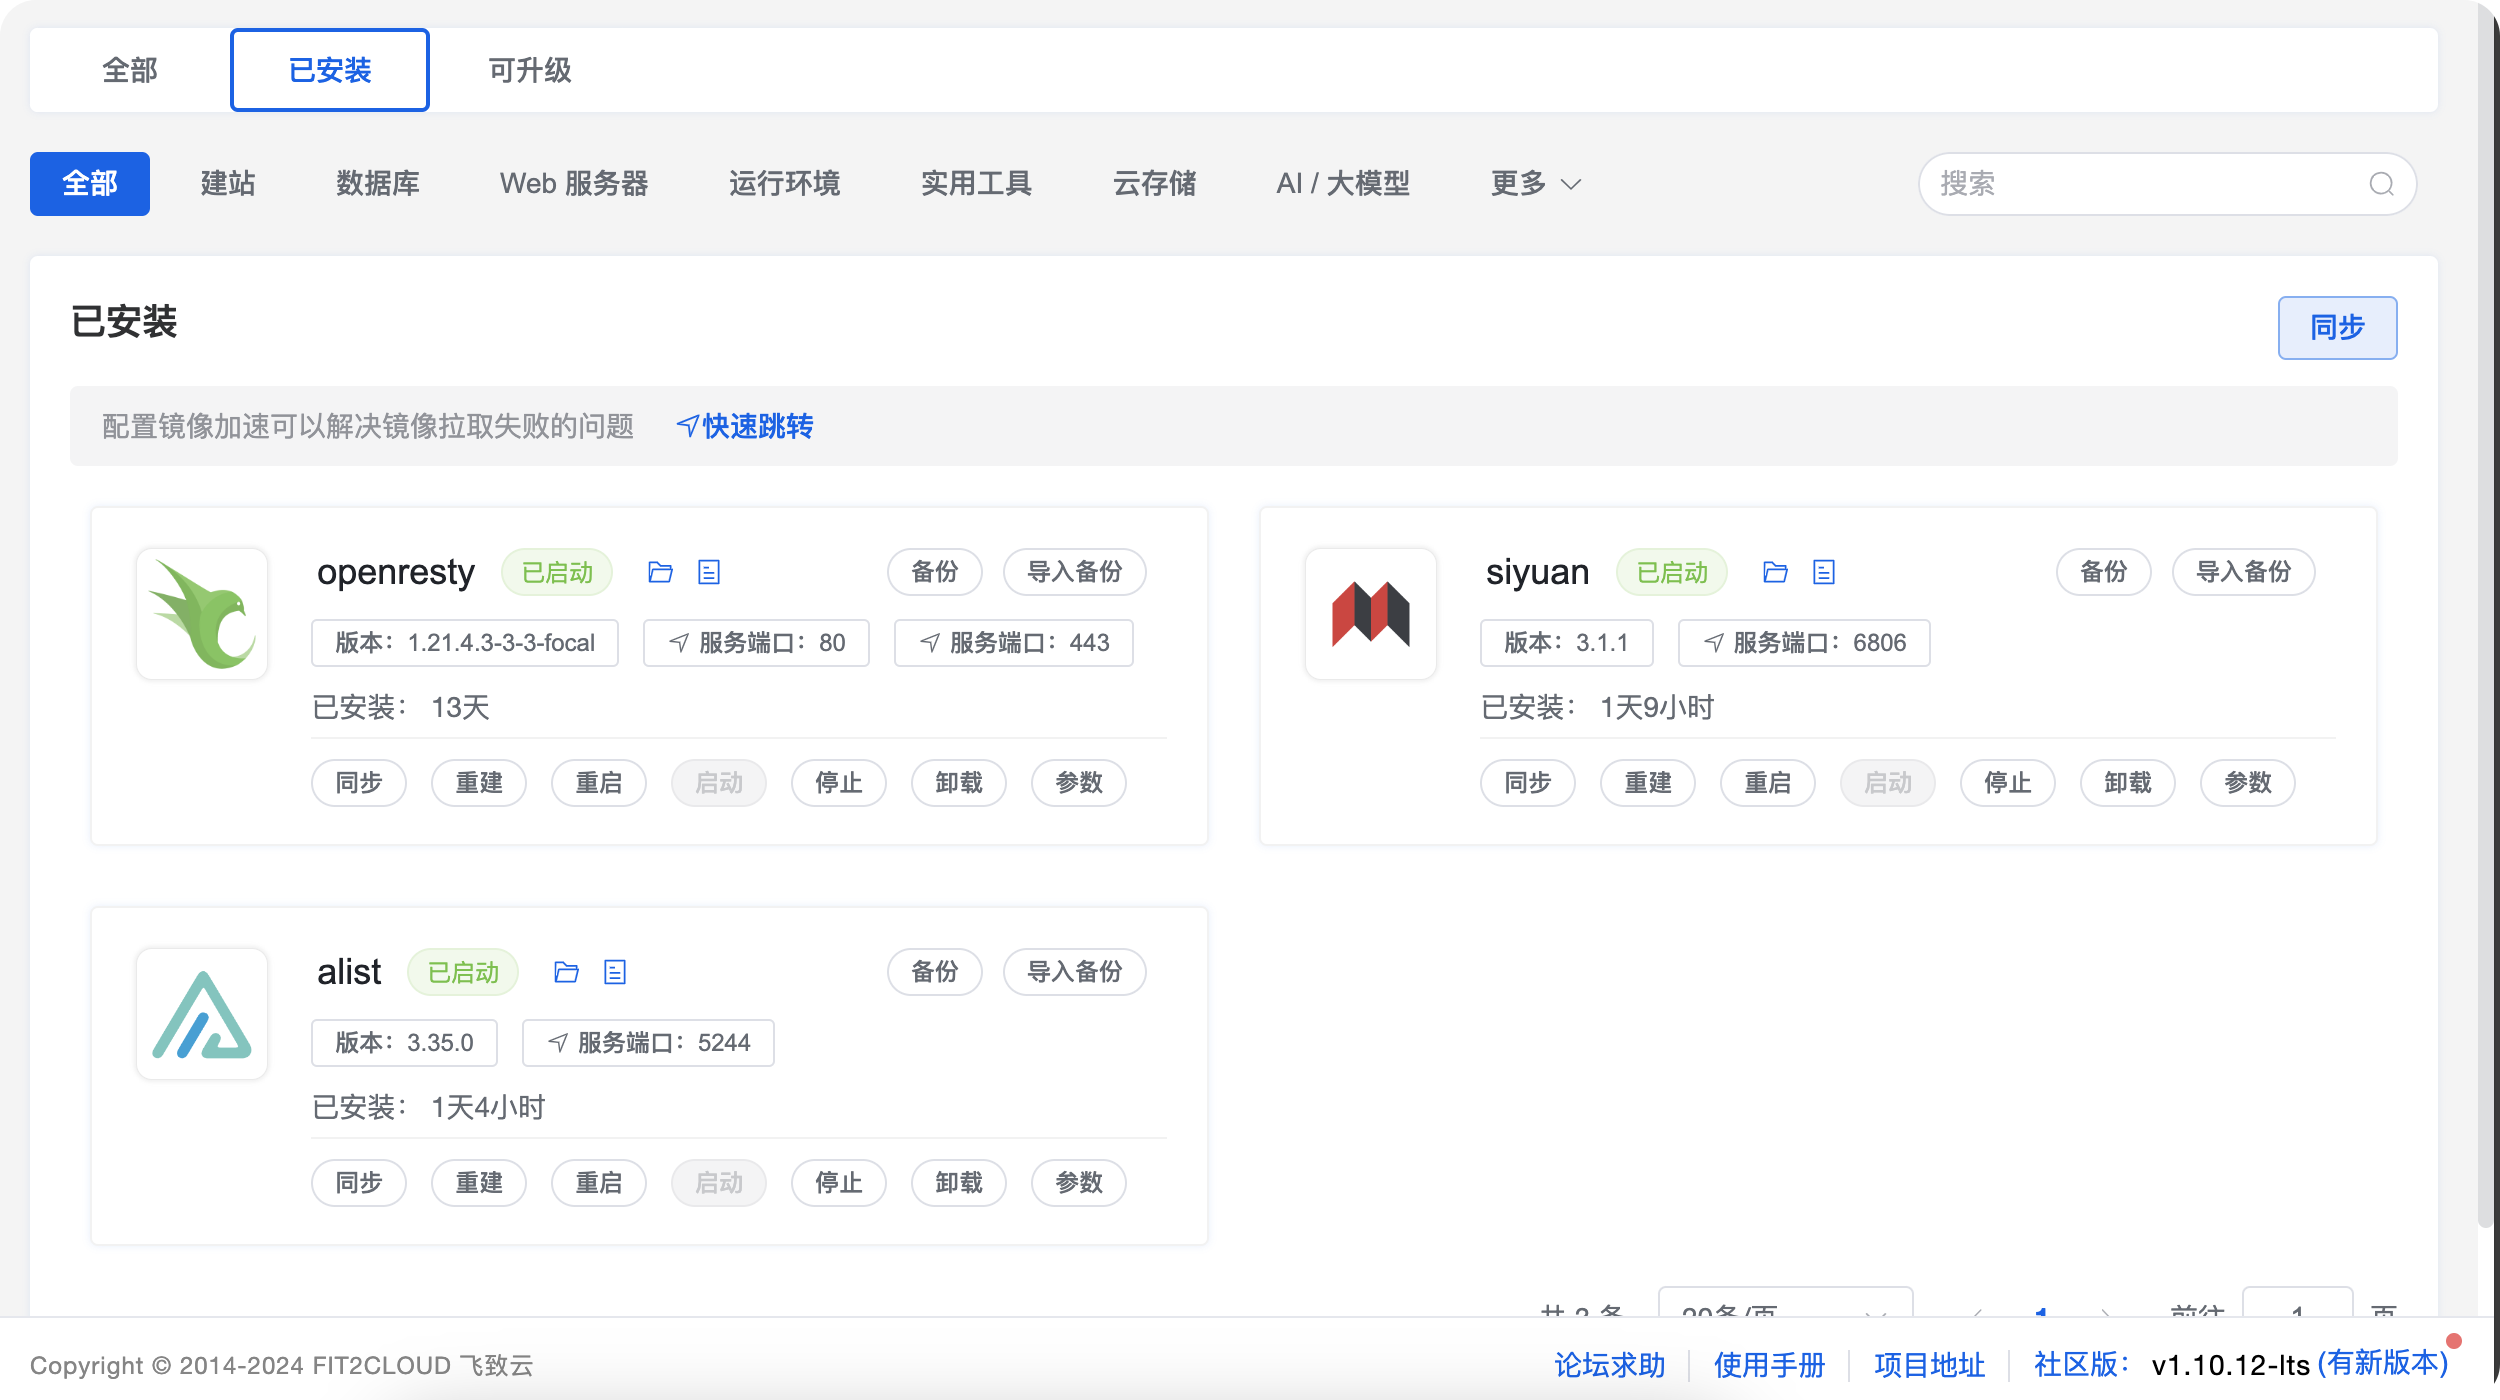2500x1400 pixels.
Task: Click the alist app logo
Action: pos(202,1014)
